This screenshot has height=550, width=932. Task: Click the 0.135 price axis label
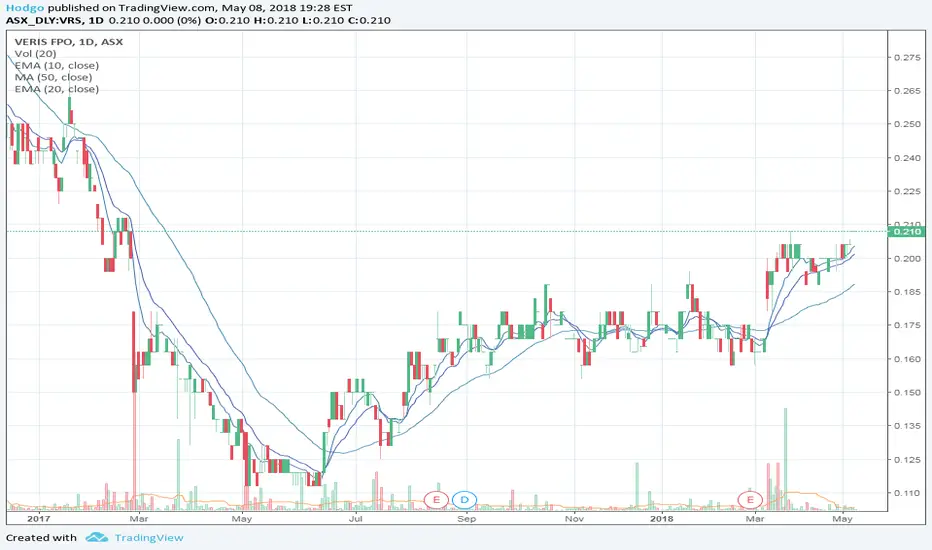pos(907,426)
